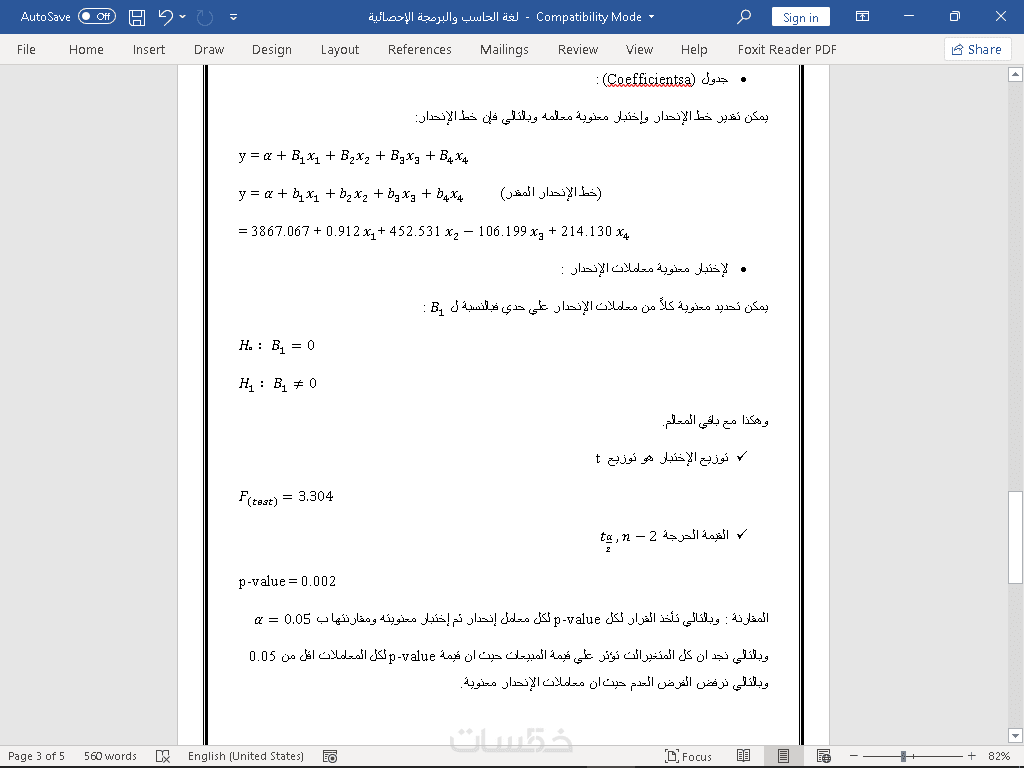Expand the Compatibility Mode title dropdown

[651, 17]
